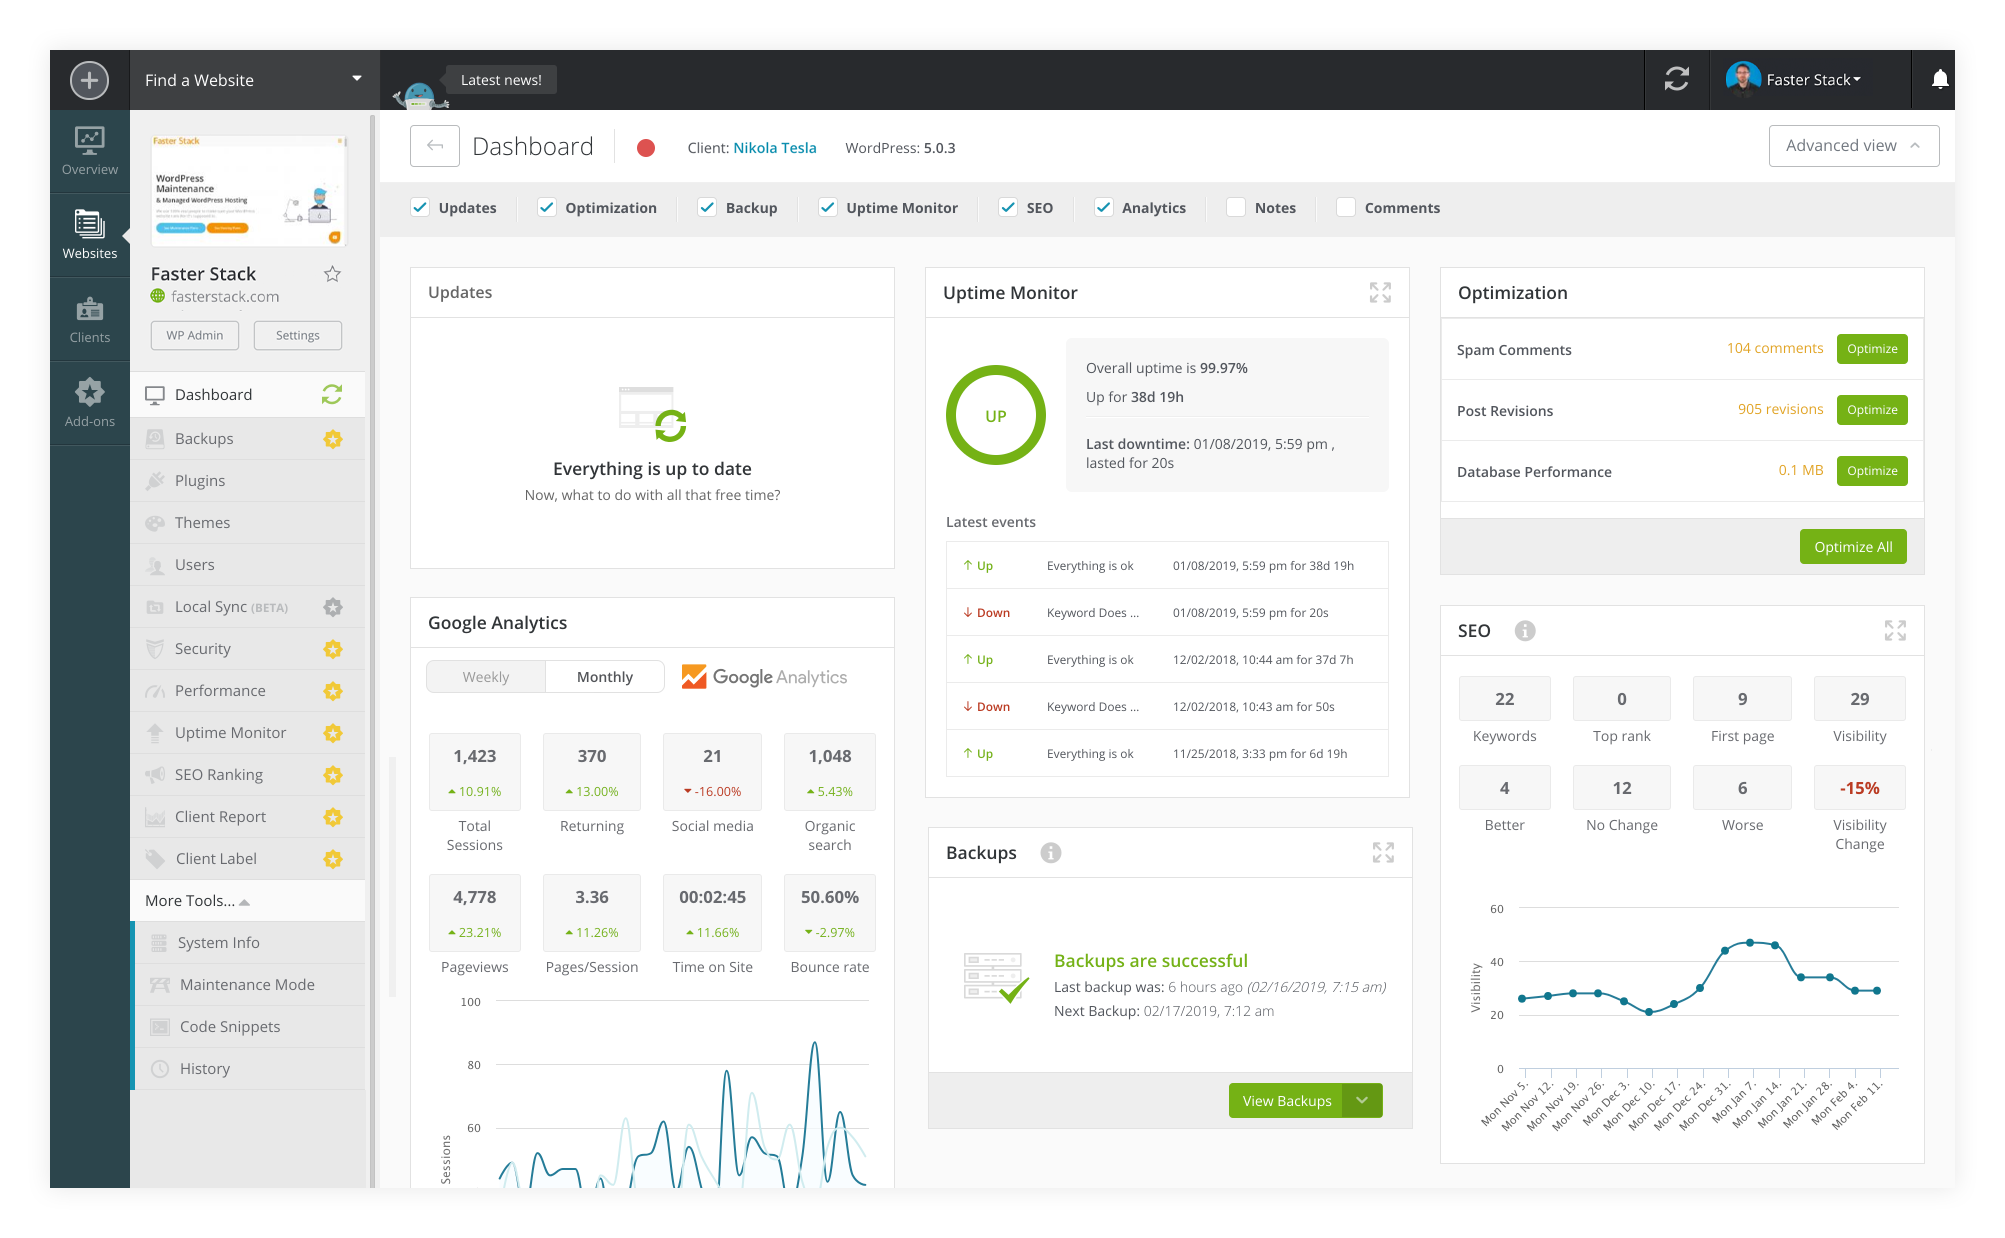Uncheck the Updates widget checkbox
This screenshot has width=2005, height=1238.
(x=421, y=207)
